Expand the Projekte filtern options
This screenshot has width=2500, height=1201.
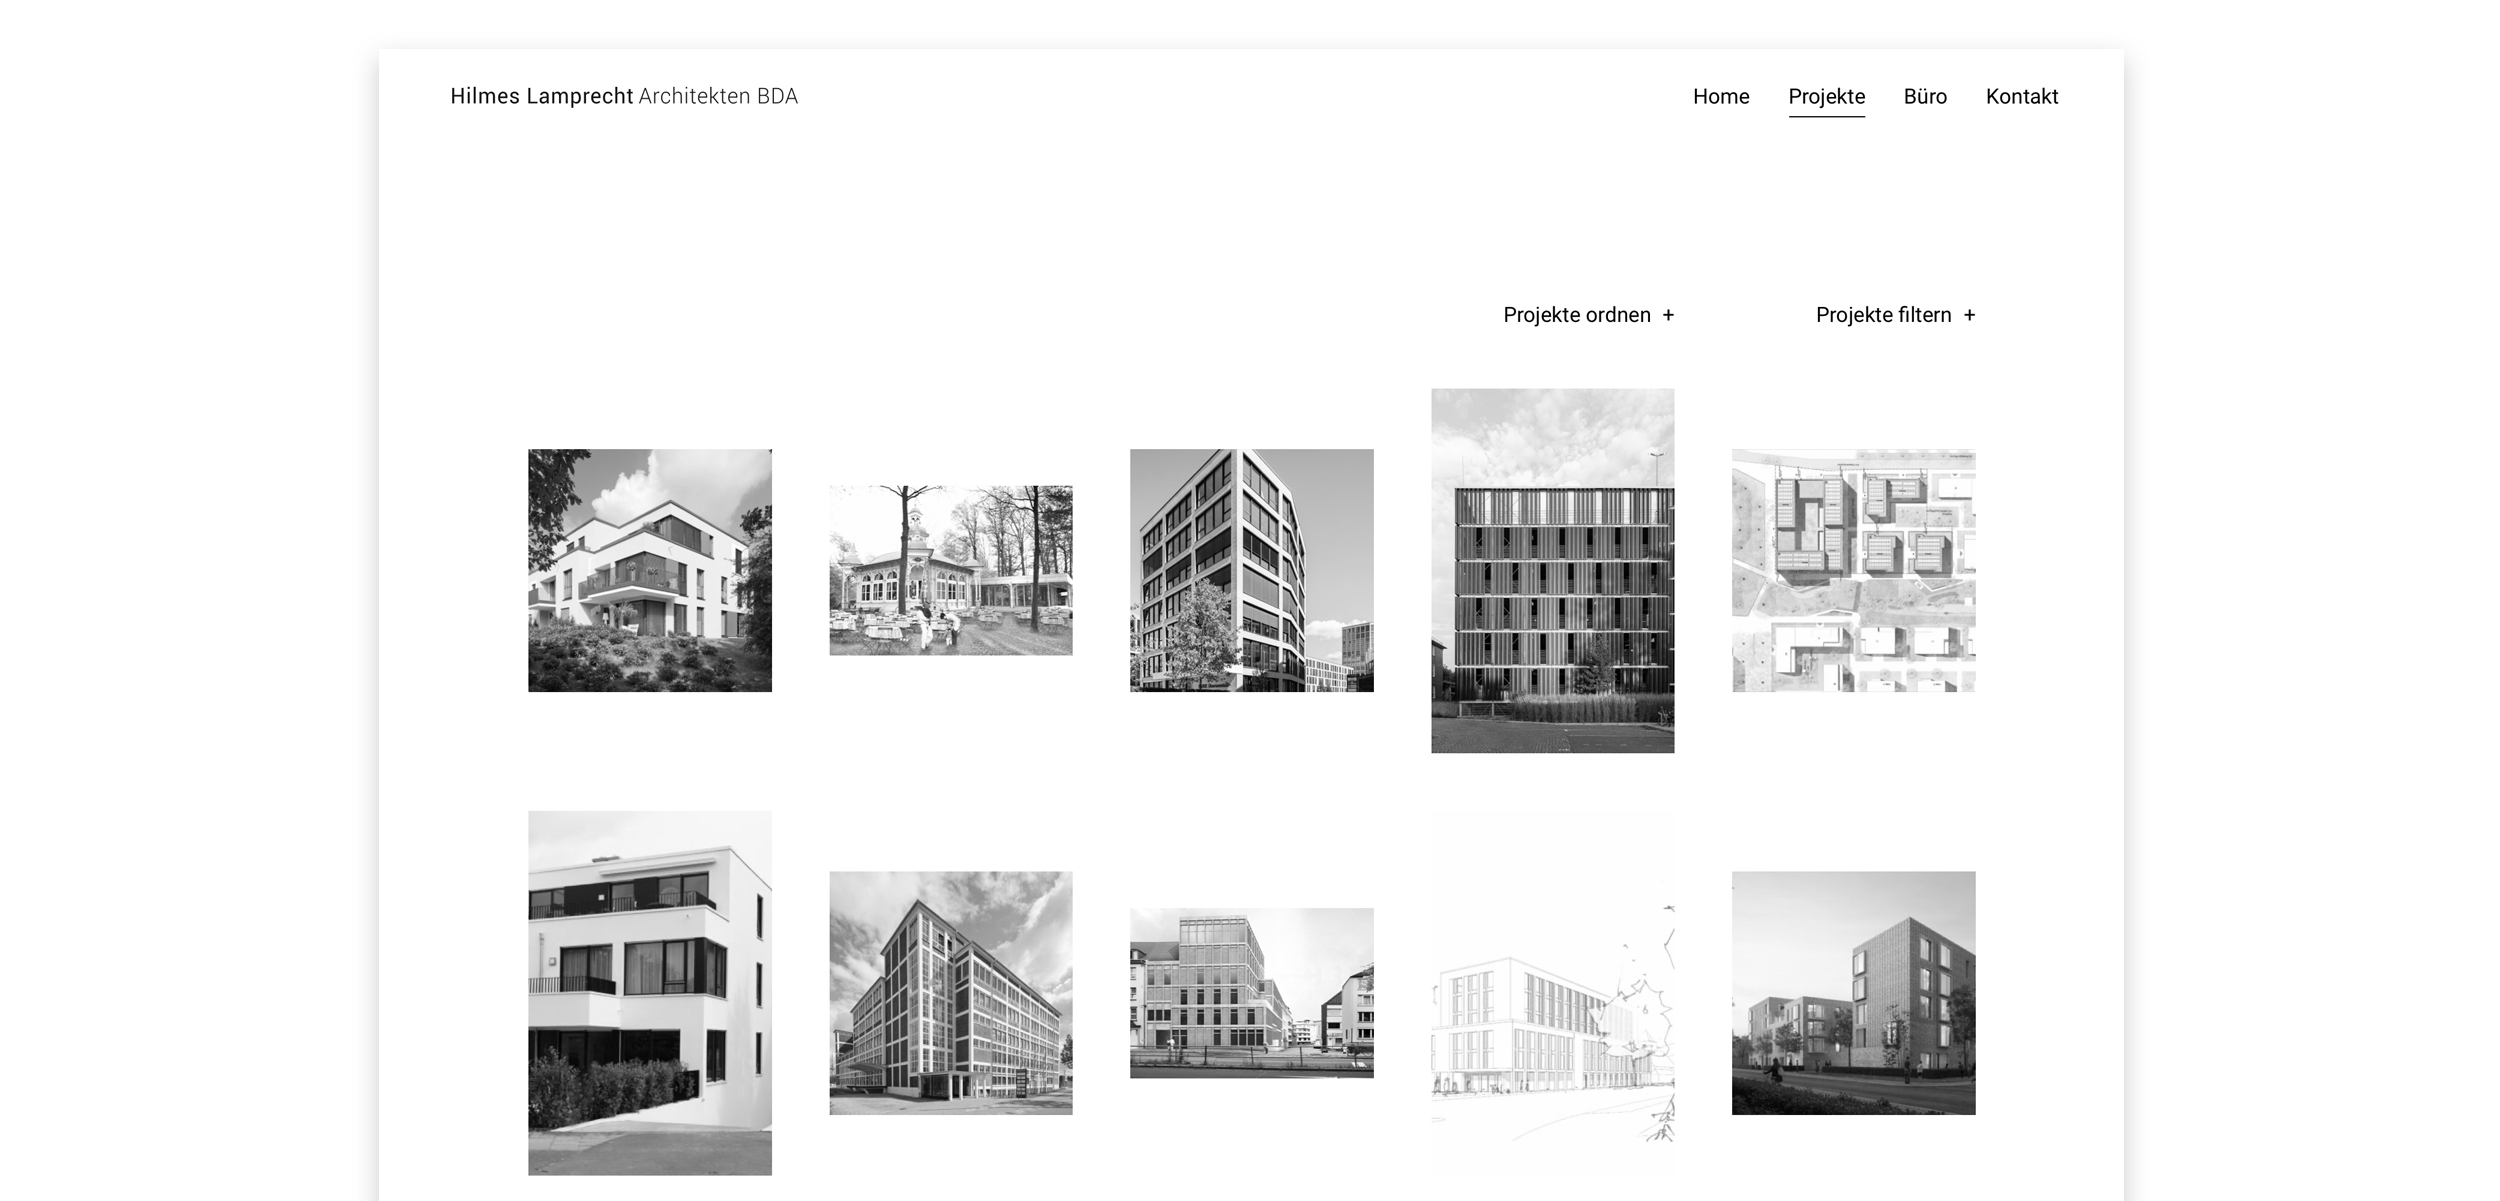[x=1895, y=315]
